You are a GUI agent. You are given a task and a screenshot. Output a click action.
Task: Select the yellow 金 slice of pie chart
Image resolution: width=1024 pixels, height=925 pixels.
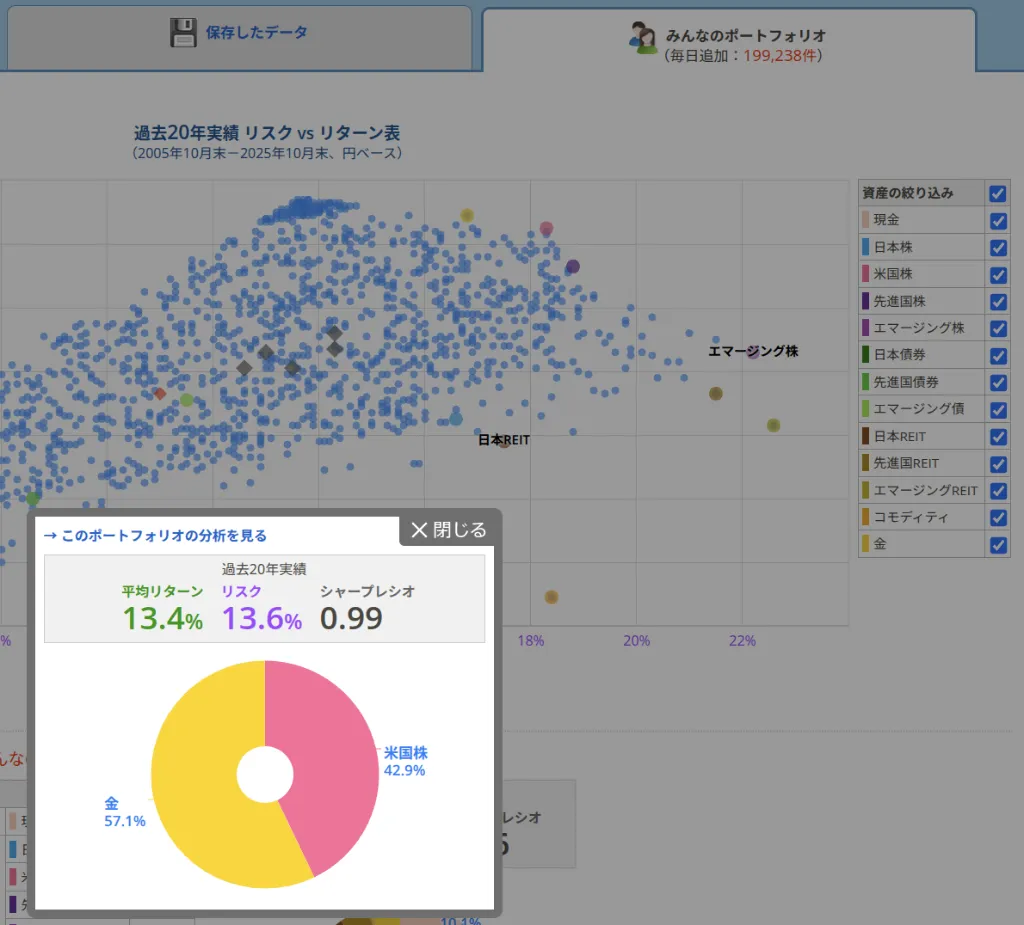200,780
